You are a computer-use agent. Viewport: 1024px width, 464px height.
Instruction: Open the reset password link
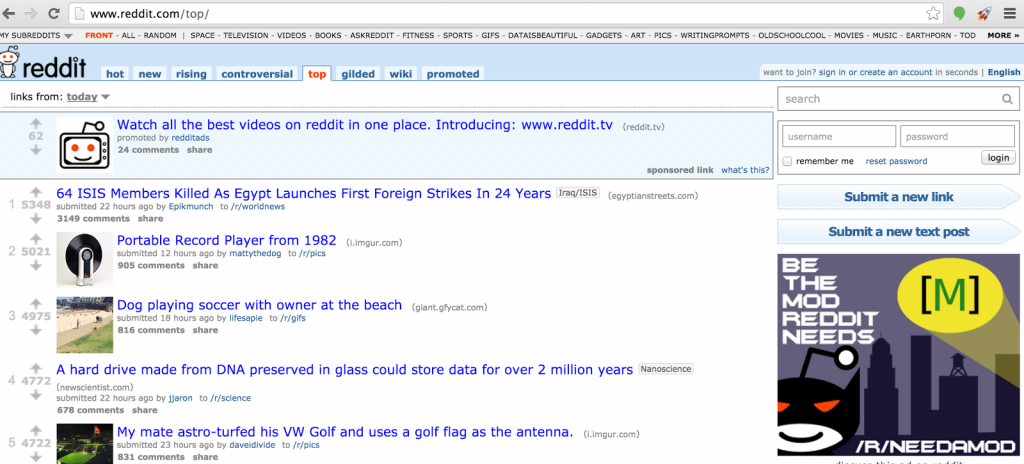[x=896, y=161]
